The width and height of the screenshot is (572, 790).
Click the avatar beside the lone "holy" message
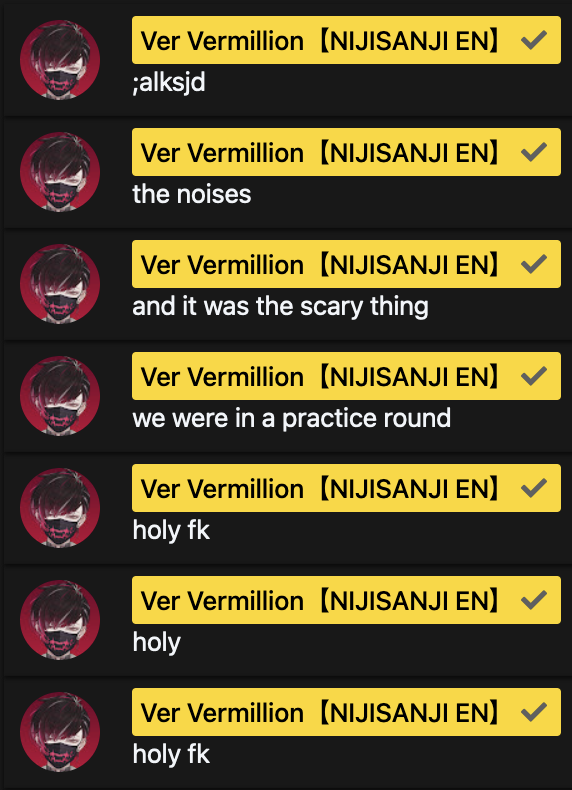[60, 620]
